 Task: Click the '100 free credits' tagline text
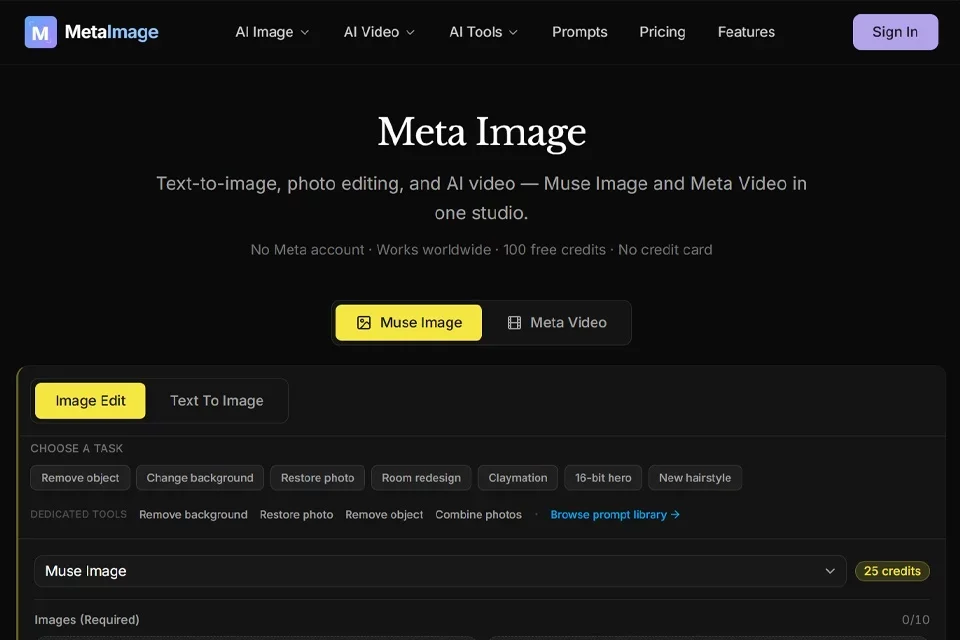pyautogui.click(x=554, y=250)
